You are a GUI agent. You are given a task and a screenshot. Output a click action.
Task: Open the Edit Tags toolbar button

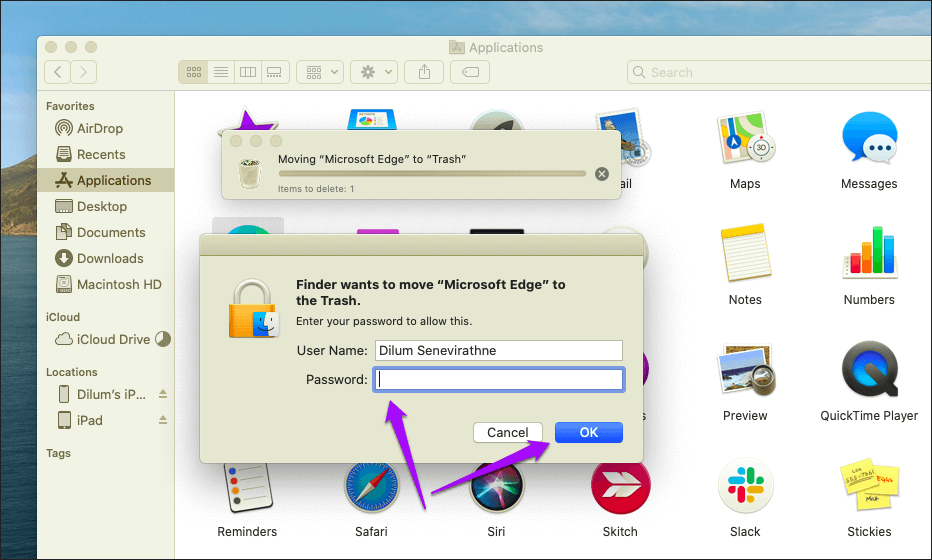pyautogui.click(x=470, y=72)
